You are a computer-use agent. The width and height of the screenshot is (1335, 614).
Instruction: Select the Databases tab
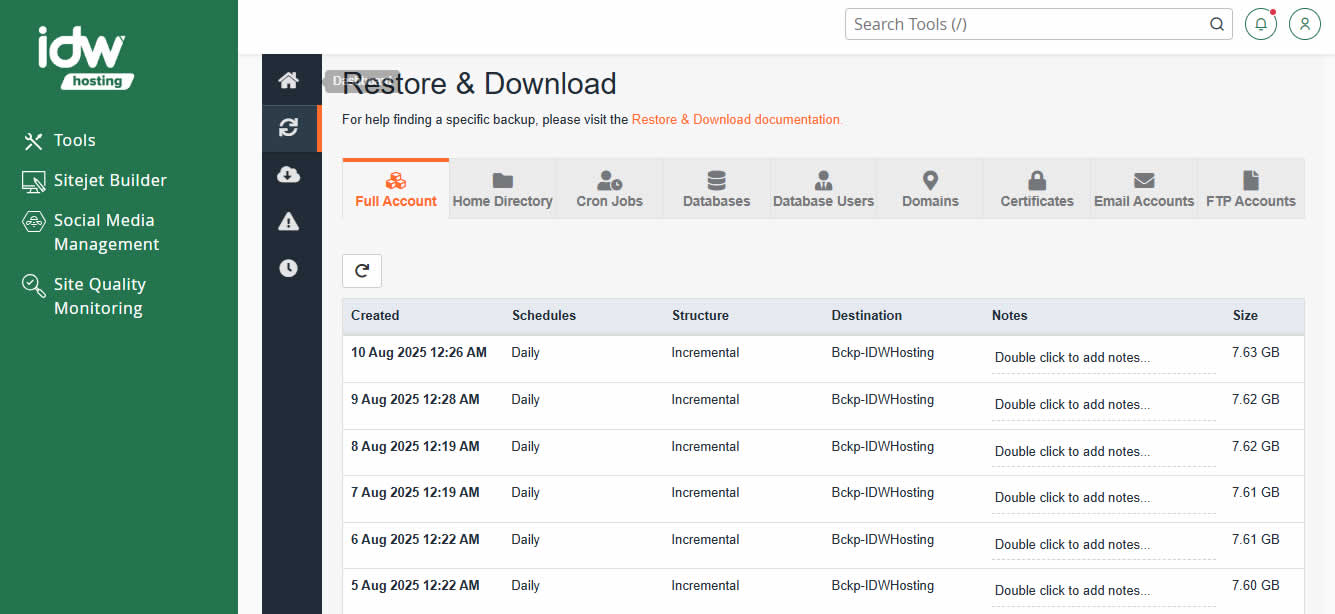click(716, 189)
